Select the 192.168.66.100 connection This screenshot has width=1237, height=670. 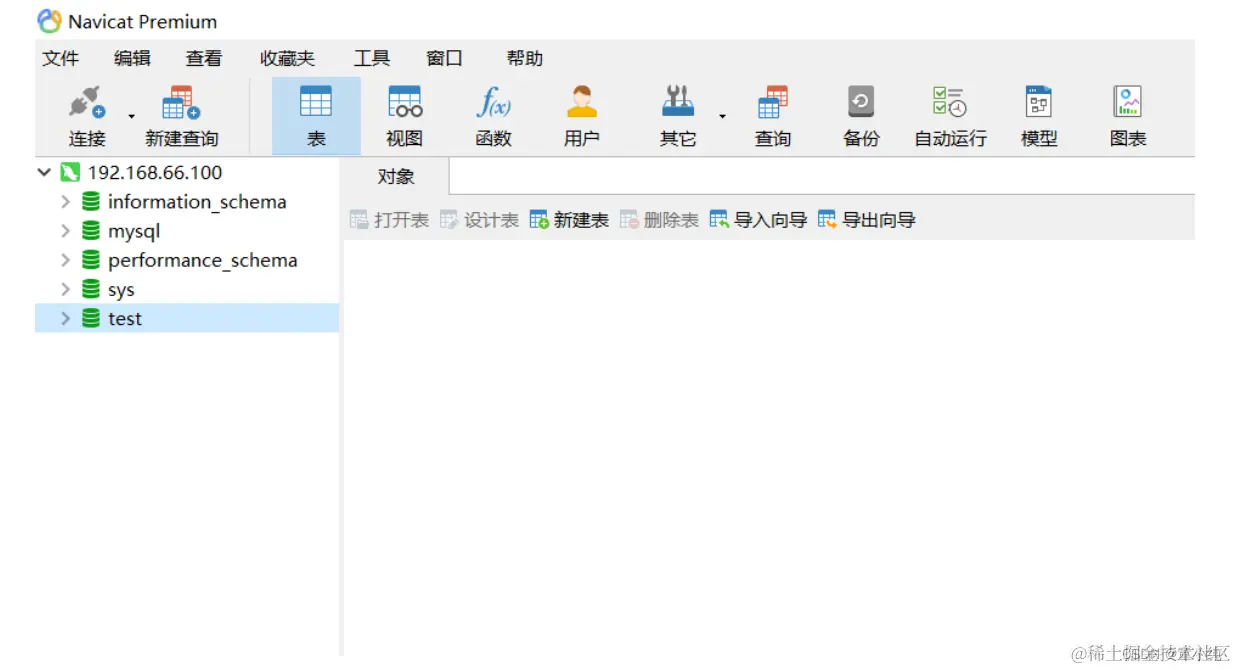(x=155, y=172)
